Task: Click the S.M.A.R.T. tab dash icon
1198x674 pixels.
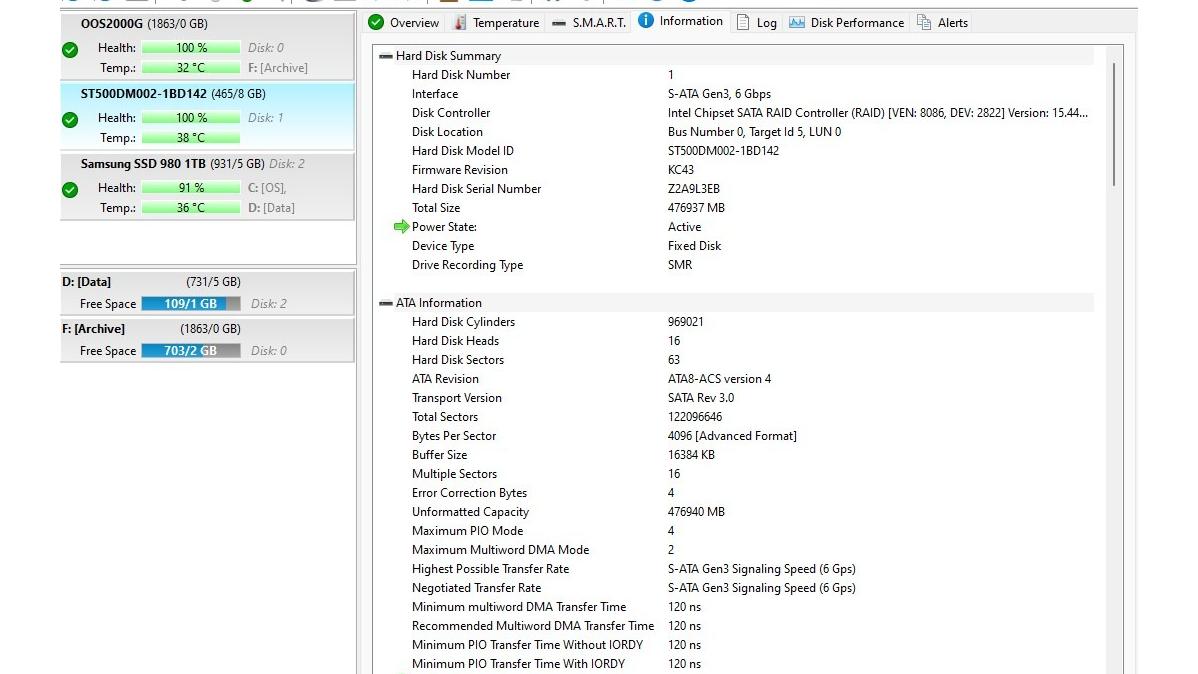Action: click(x=559, y=23)
